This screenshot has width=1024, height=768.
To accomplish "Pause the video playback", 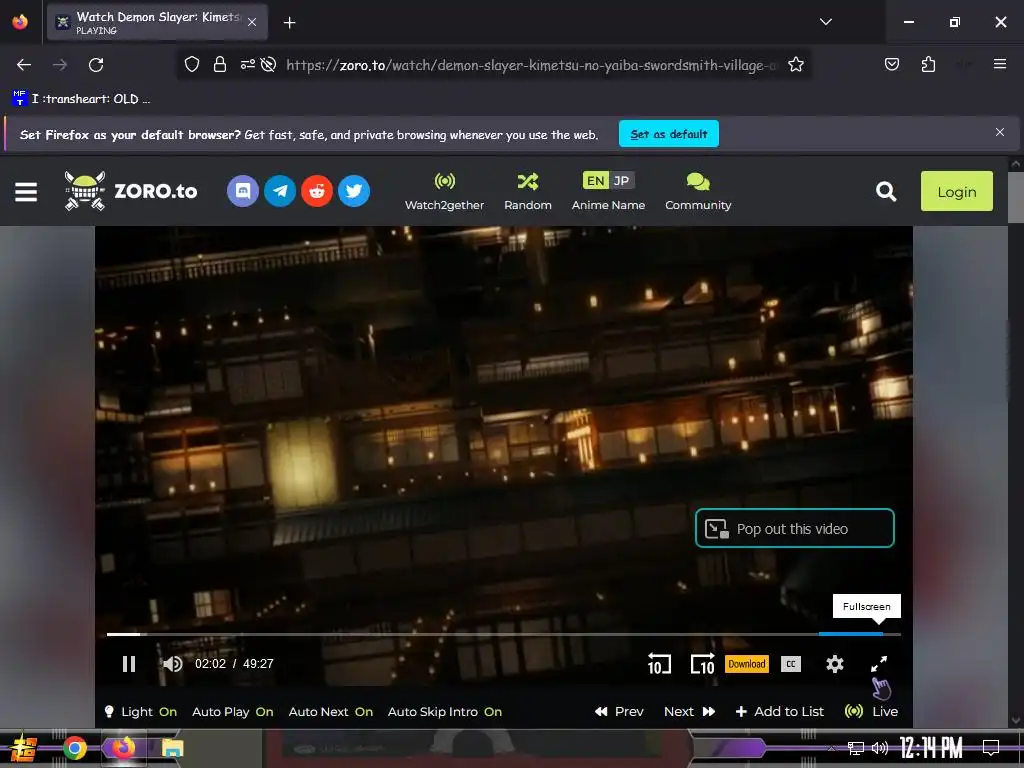I will pos(129,664).
